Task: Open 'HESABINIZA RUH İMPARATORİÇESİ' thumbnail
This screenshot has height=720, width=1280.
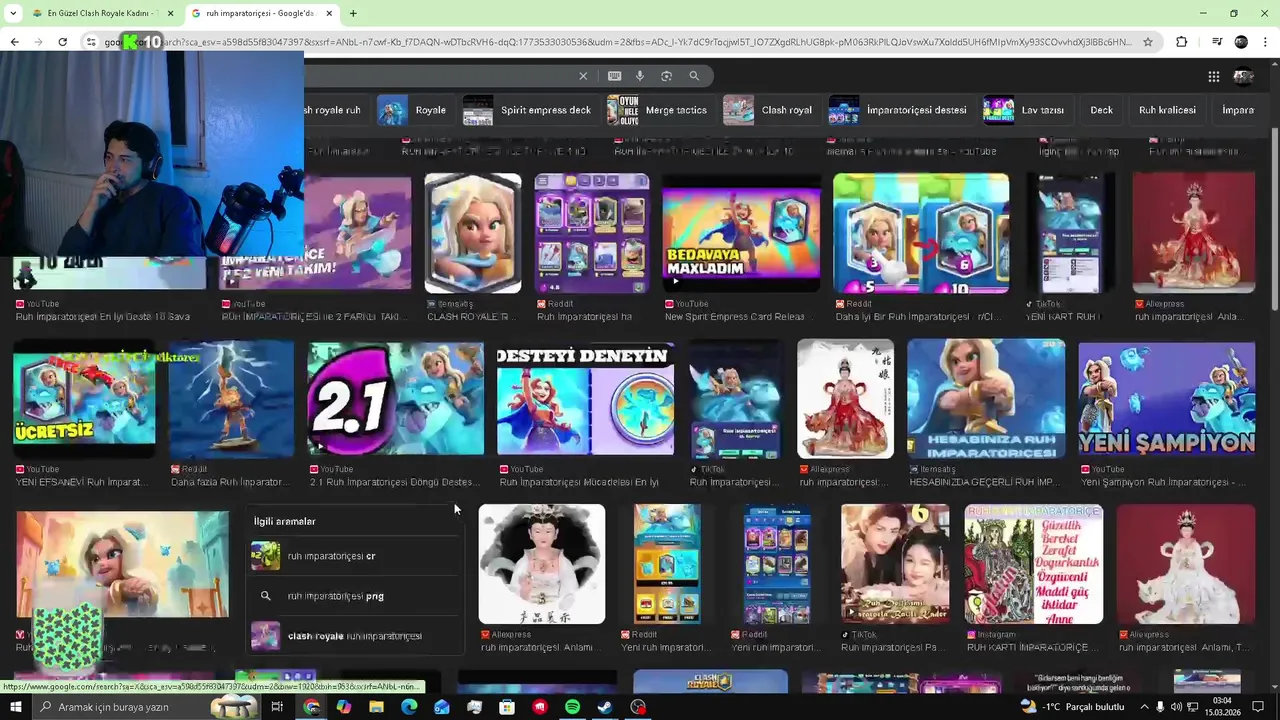Action: point(985,398)
